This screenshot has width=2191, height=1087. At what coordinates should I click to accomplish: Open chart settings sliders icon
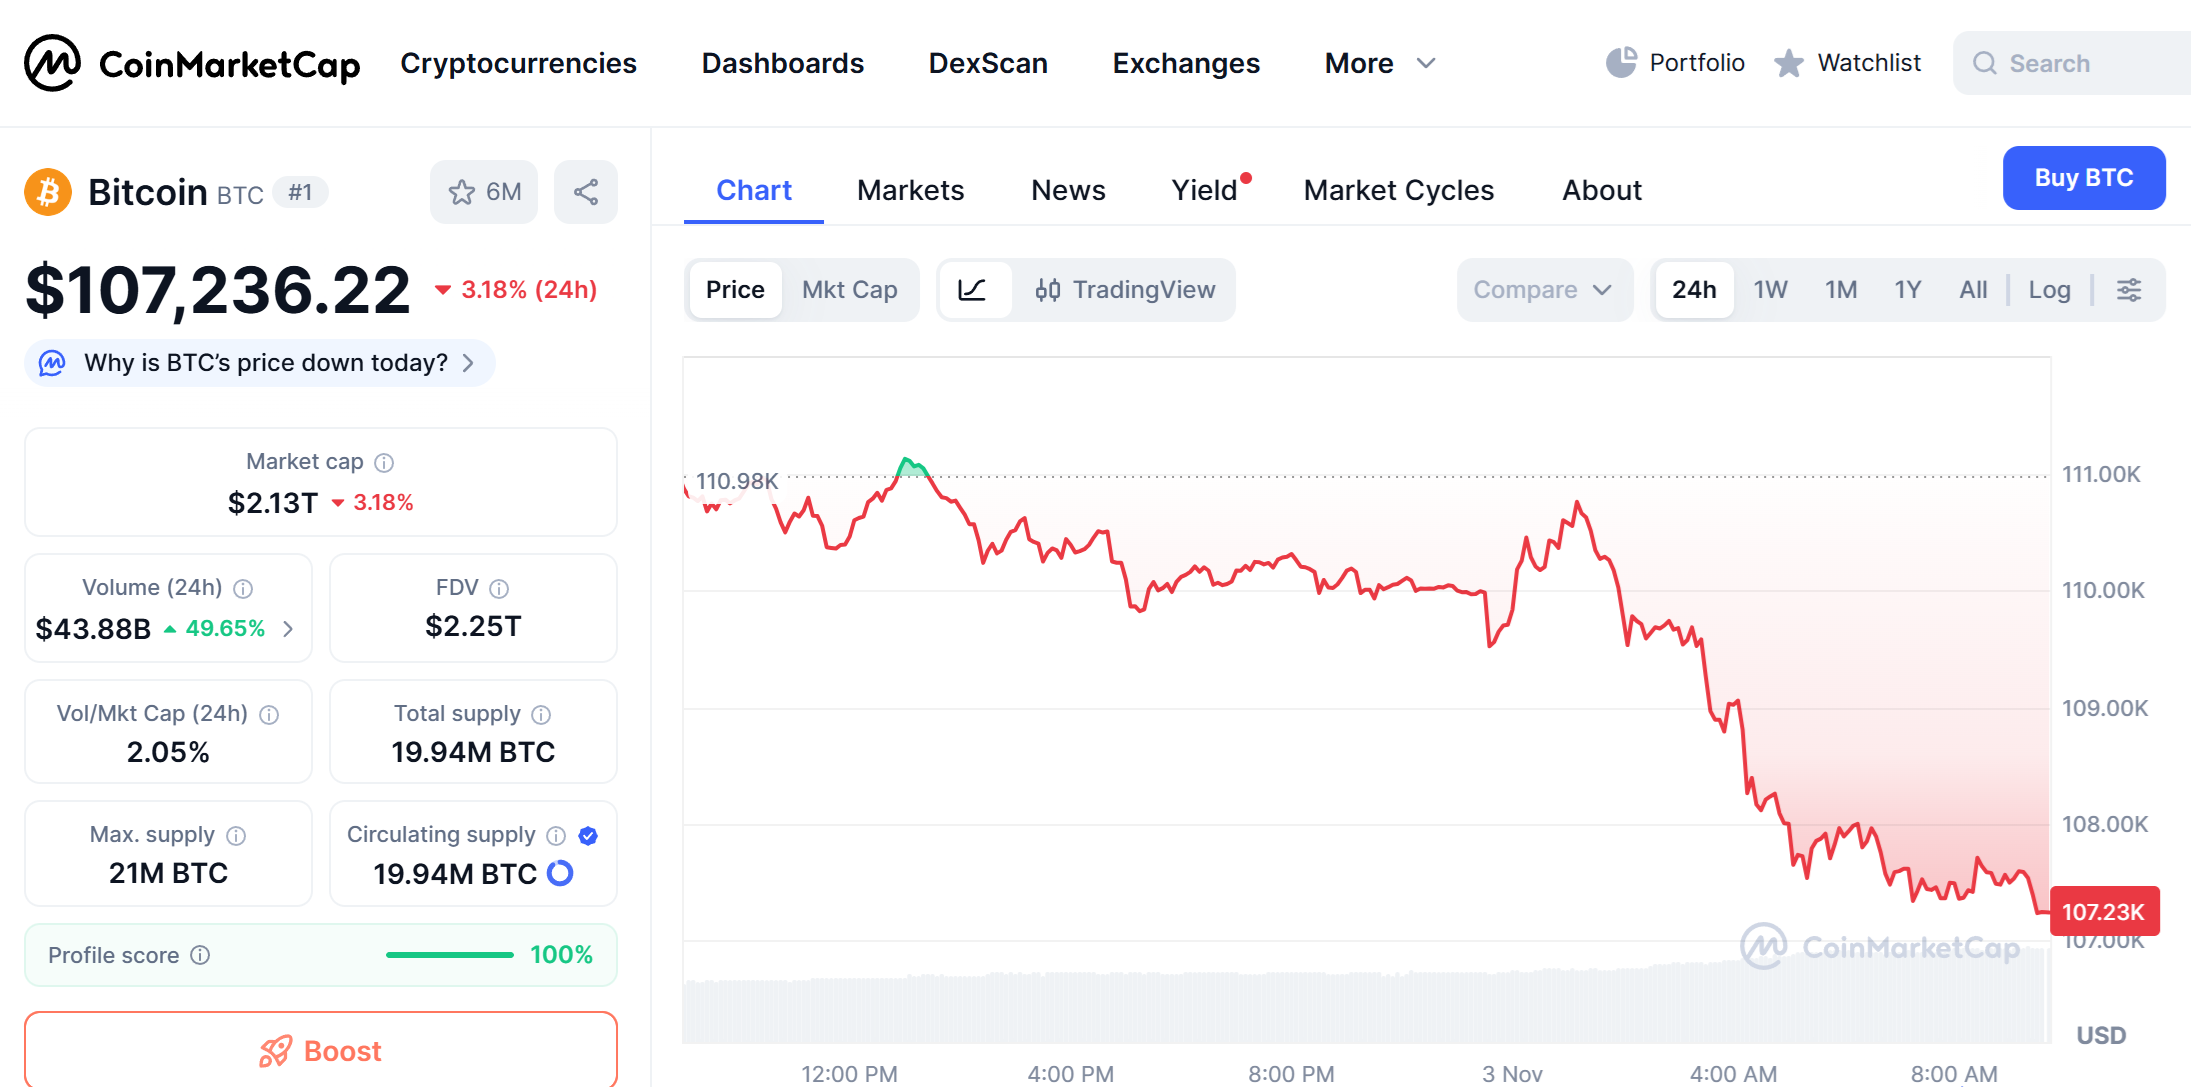(x=2129, y=290)
